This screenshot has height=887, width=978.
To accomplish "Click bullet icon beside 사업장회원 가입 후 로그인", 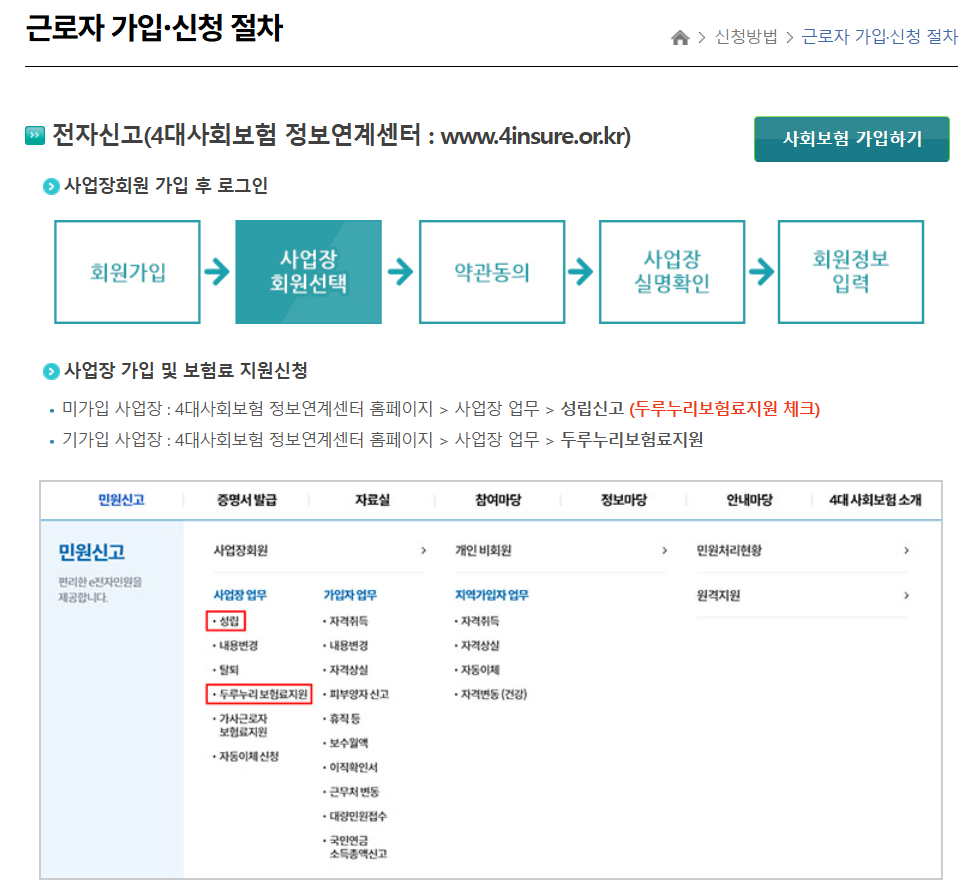I will [x=51, y=186].
